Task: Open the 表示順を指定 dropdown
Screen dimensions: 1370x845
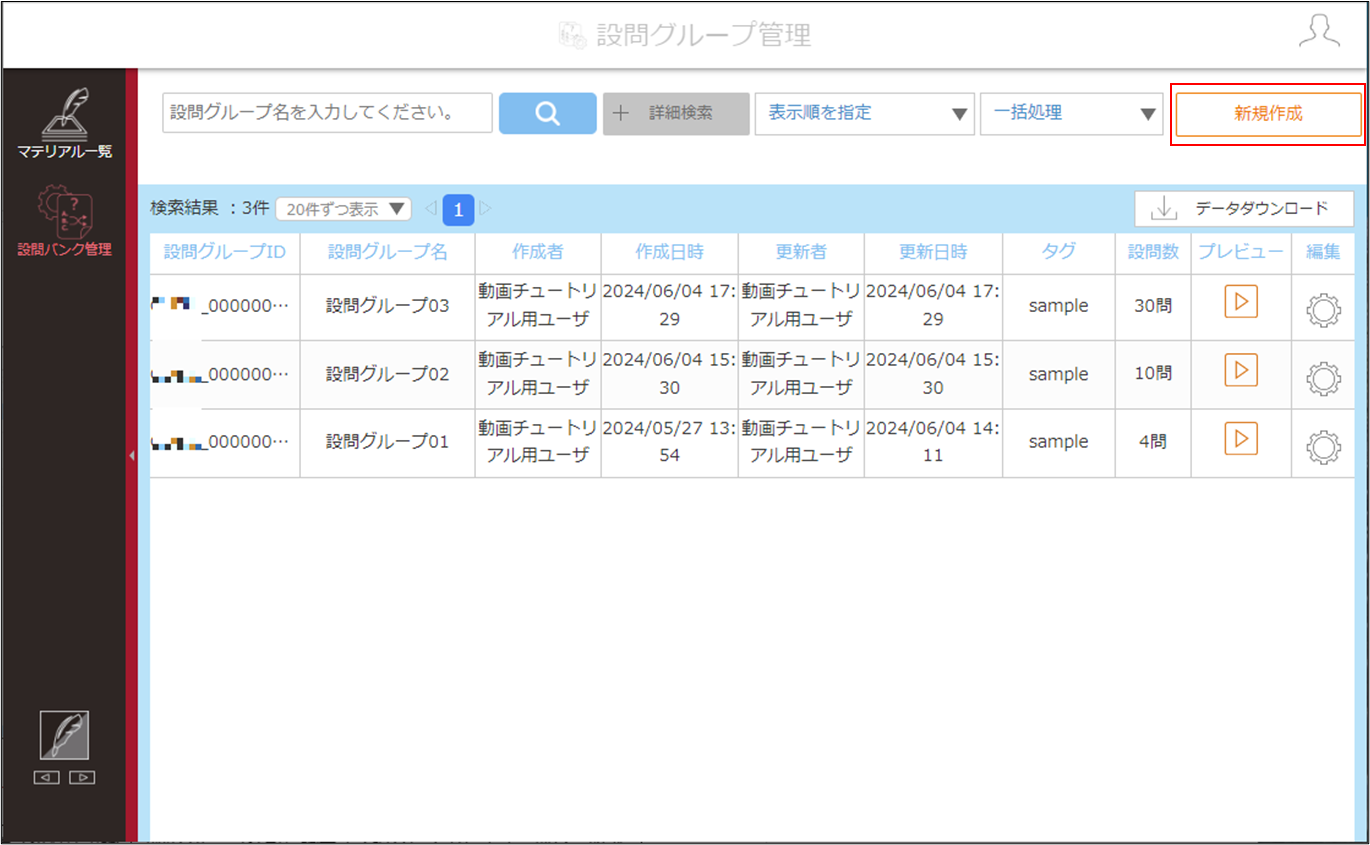Action: (x=865, y=113)
